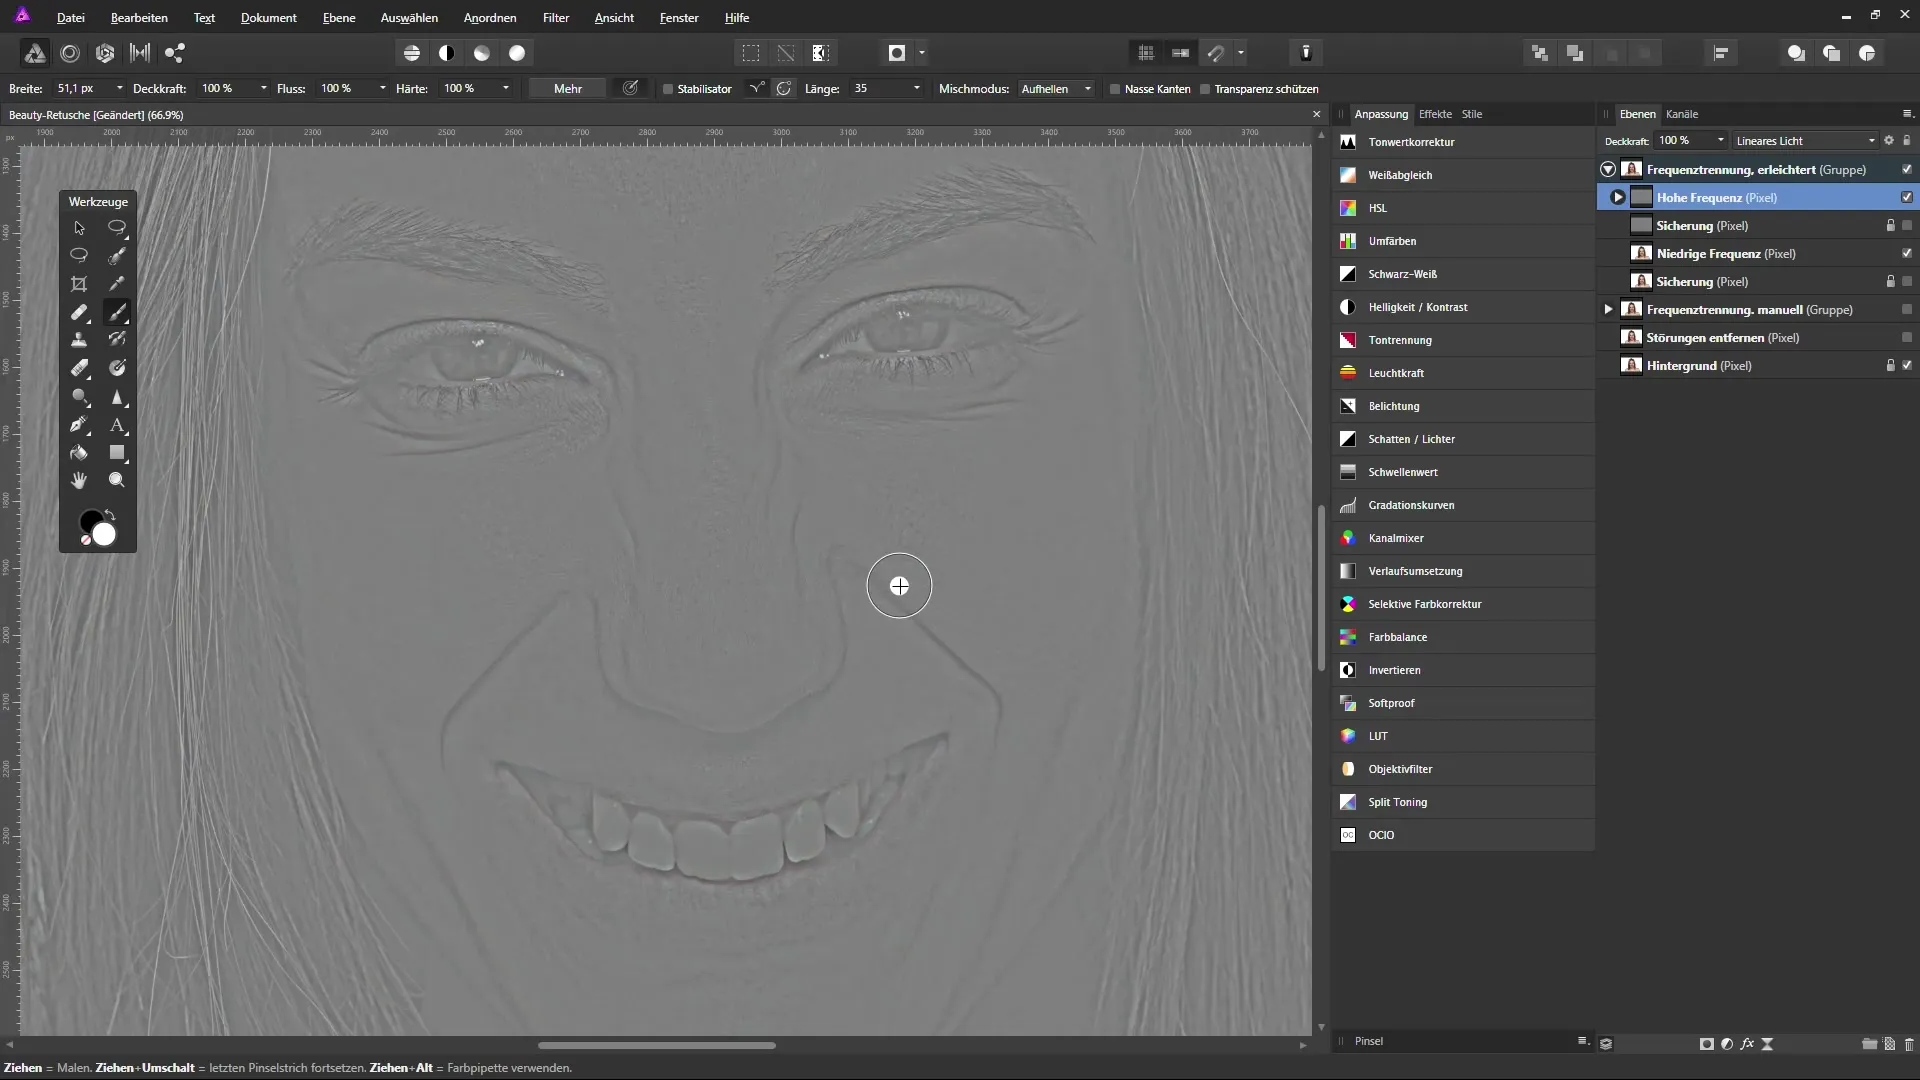Add an HSL adjustment
Screen dimensions: 1920x1080
point(1462,208)
